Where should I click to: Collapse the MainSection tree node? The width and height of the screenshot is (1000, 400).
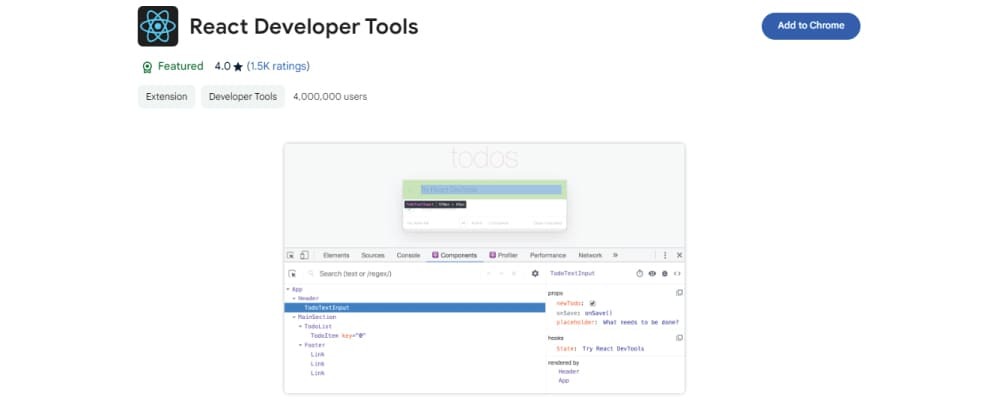tap(294, 317)
